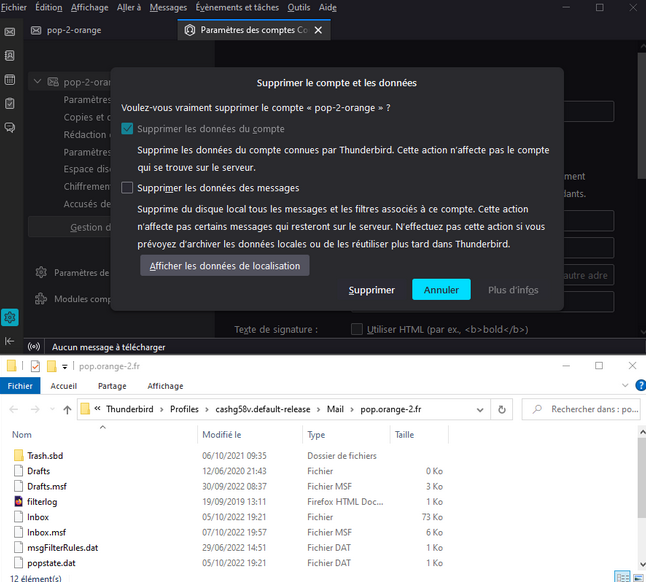Image resolution: width=646 pixels, height=582 pixels.
Task: Expand hidden path breadcrumb chevrons
Action: pos(98,409)
